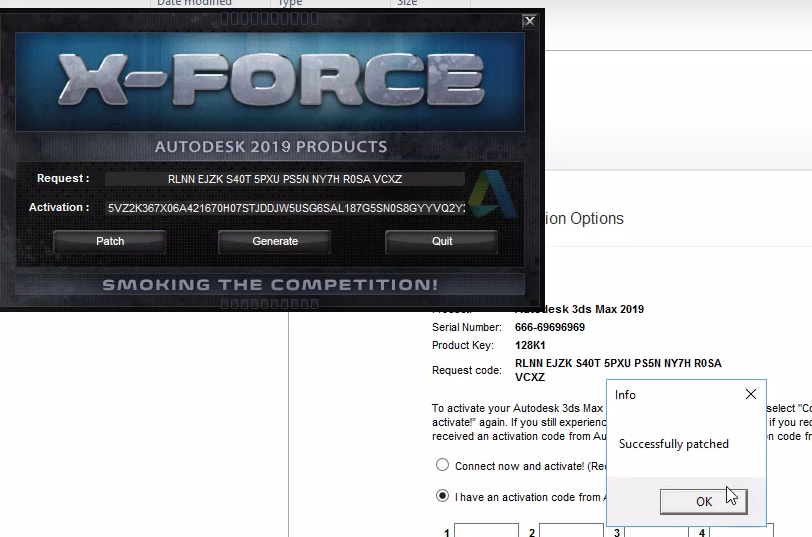Select I have an activation code option
This screenshot has height=537, width=812.
tap(443, 496)
